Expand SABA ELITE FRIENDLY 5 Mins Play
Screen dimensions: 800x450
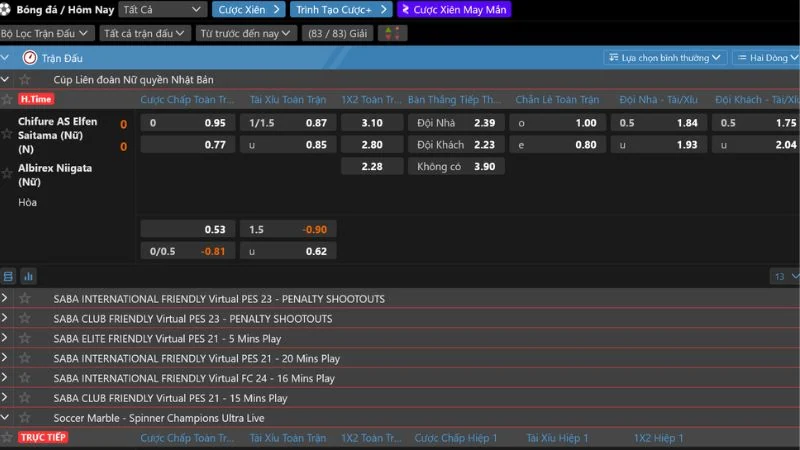(5, 338)
